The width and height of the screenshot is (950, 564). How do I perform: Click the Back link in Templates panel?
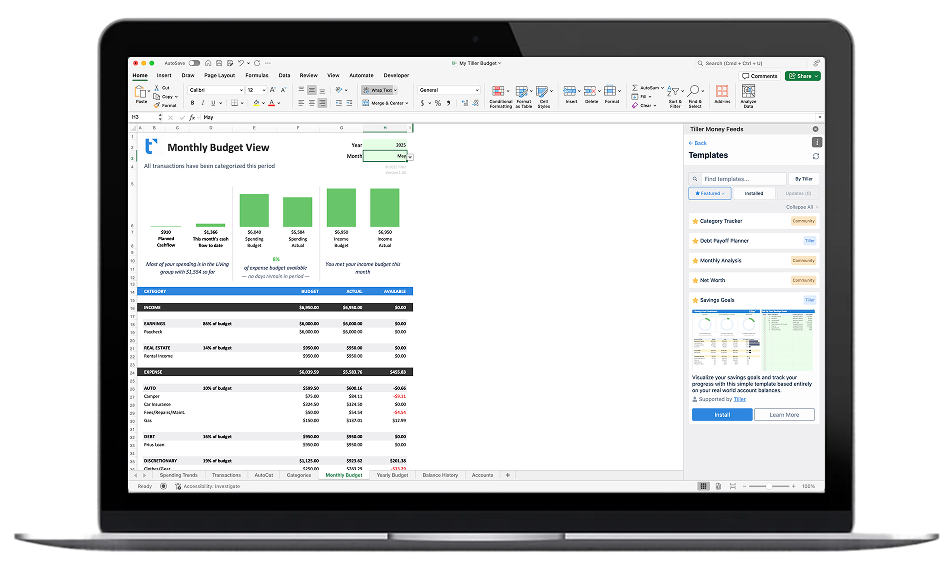698,143
